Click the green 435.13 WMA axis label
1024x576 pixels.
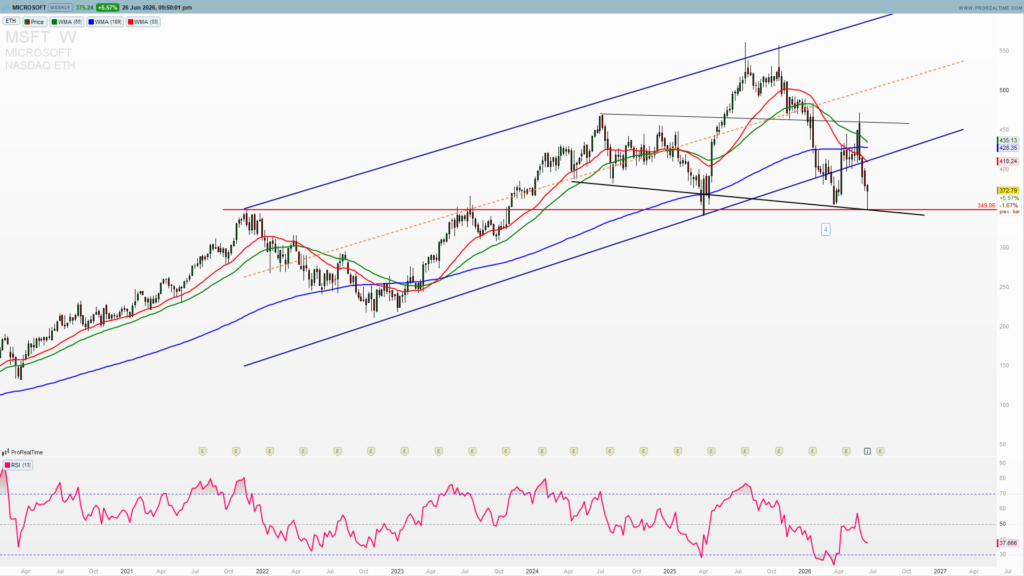[x=1008, y=140]
